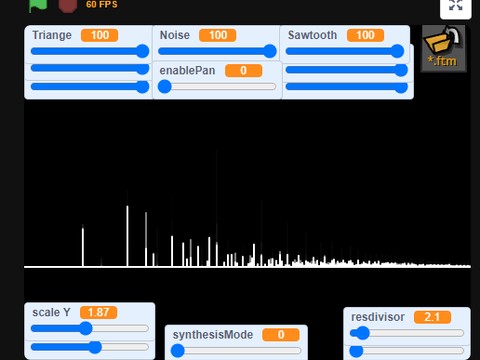480x360 pixels.
Task: Click the Sawtooth value 100 readout
Action: tap(365, 35)
